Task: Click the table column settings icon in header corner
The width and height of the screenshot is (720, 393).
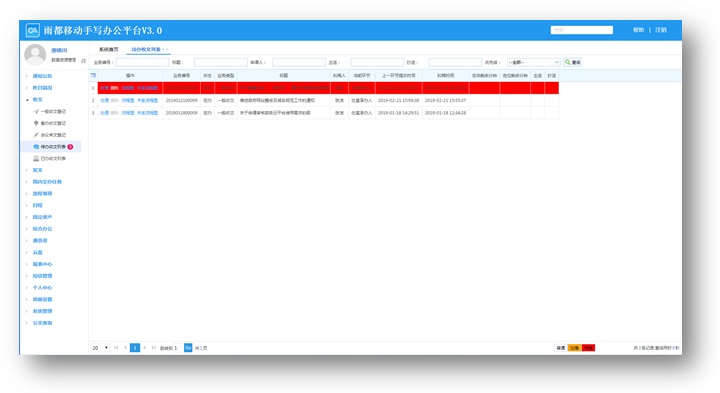Action: [93, 75]
